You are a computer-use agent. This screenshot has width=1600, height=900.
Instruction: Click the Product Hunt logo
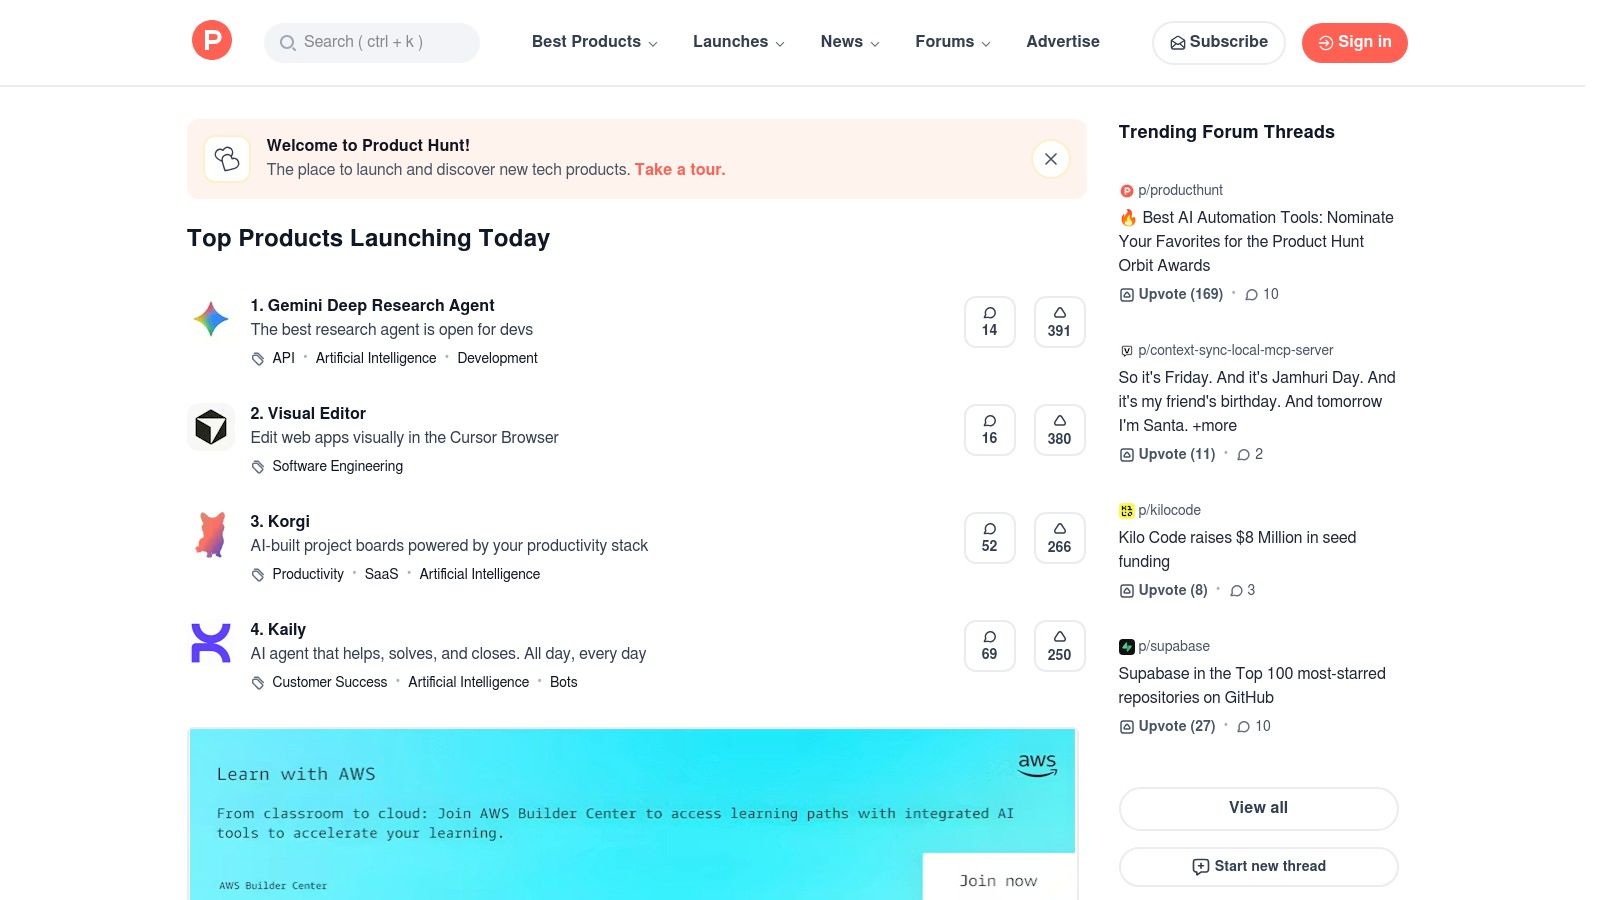tap(211, 41)
